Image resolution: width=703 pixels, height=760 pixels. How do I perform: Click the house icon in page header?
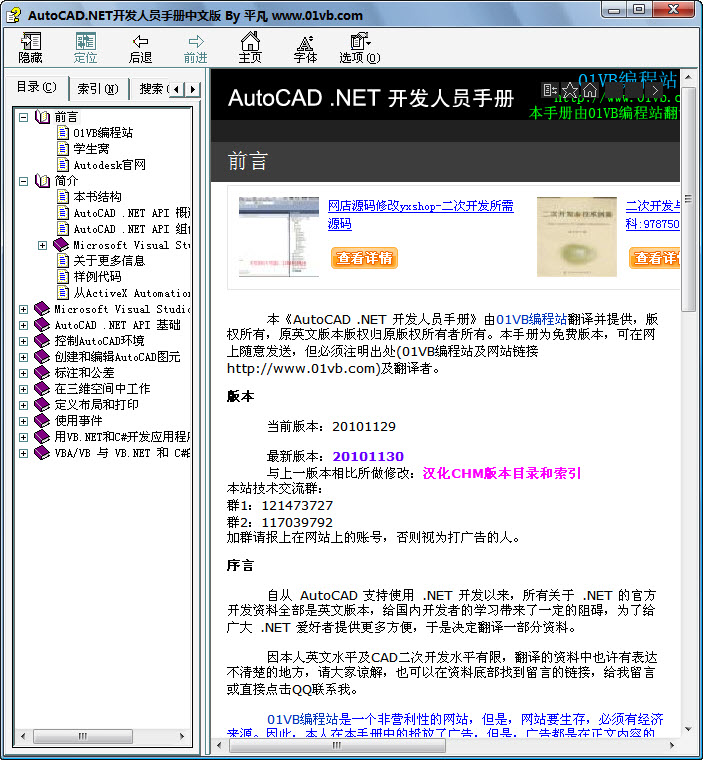point(590,90)
